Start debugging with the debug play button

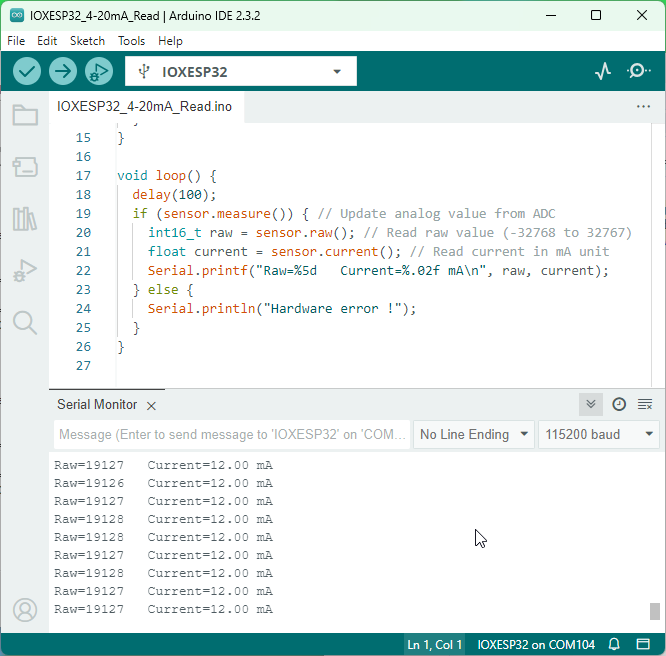tap(99, 71)
